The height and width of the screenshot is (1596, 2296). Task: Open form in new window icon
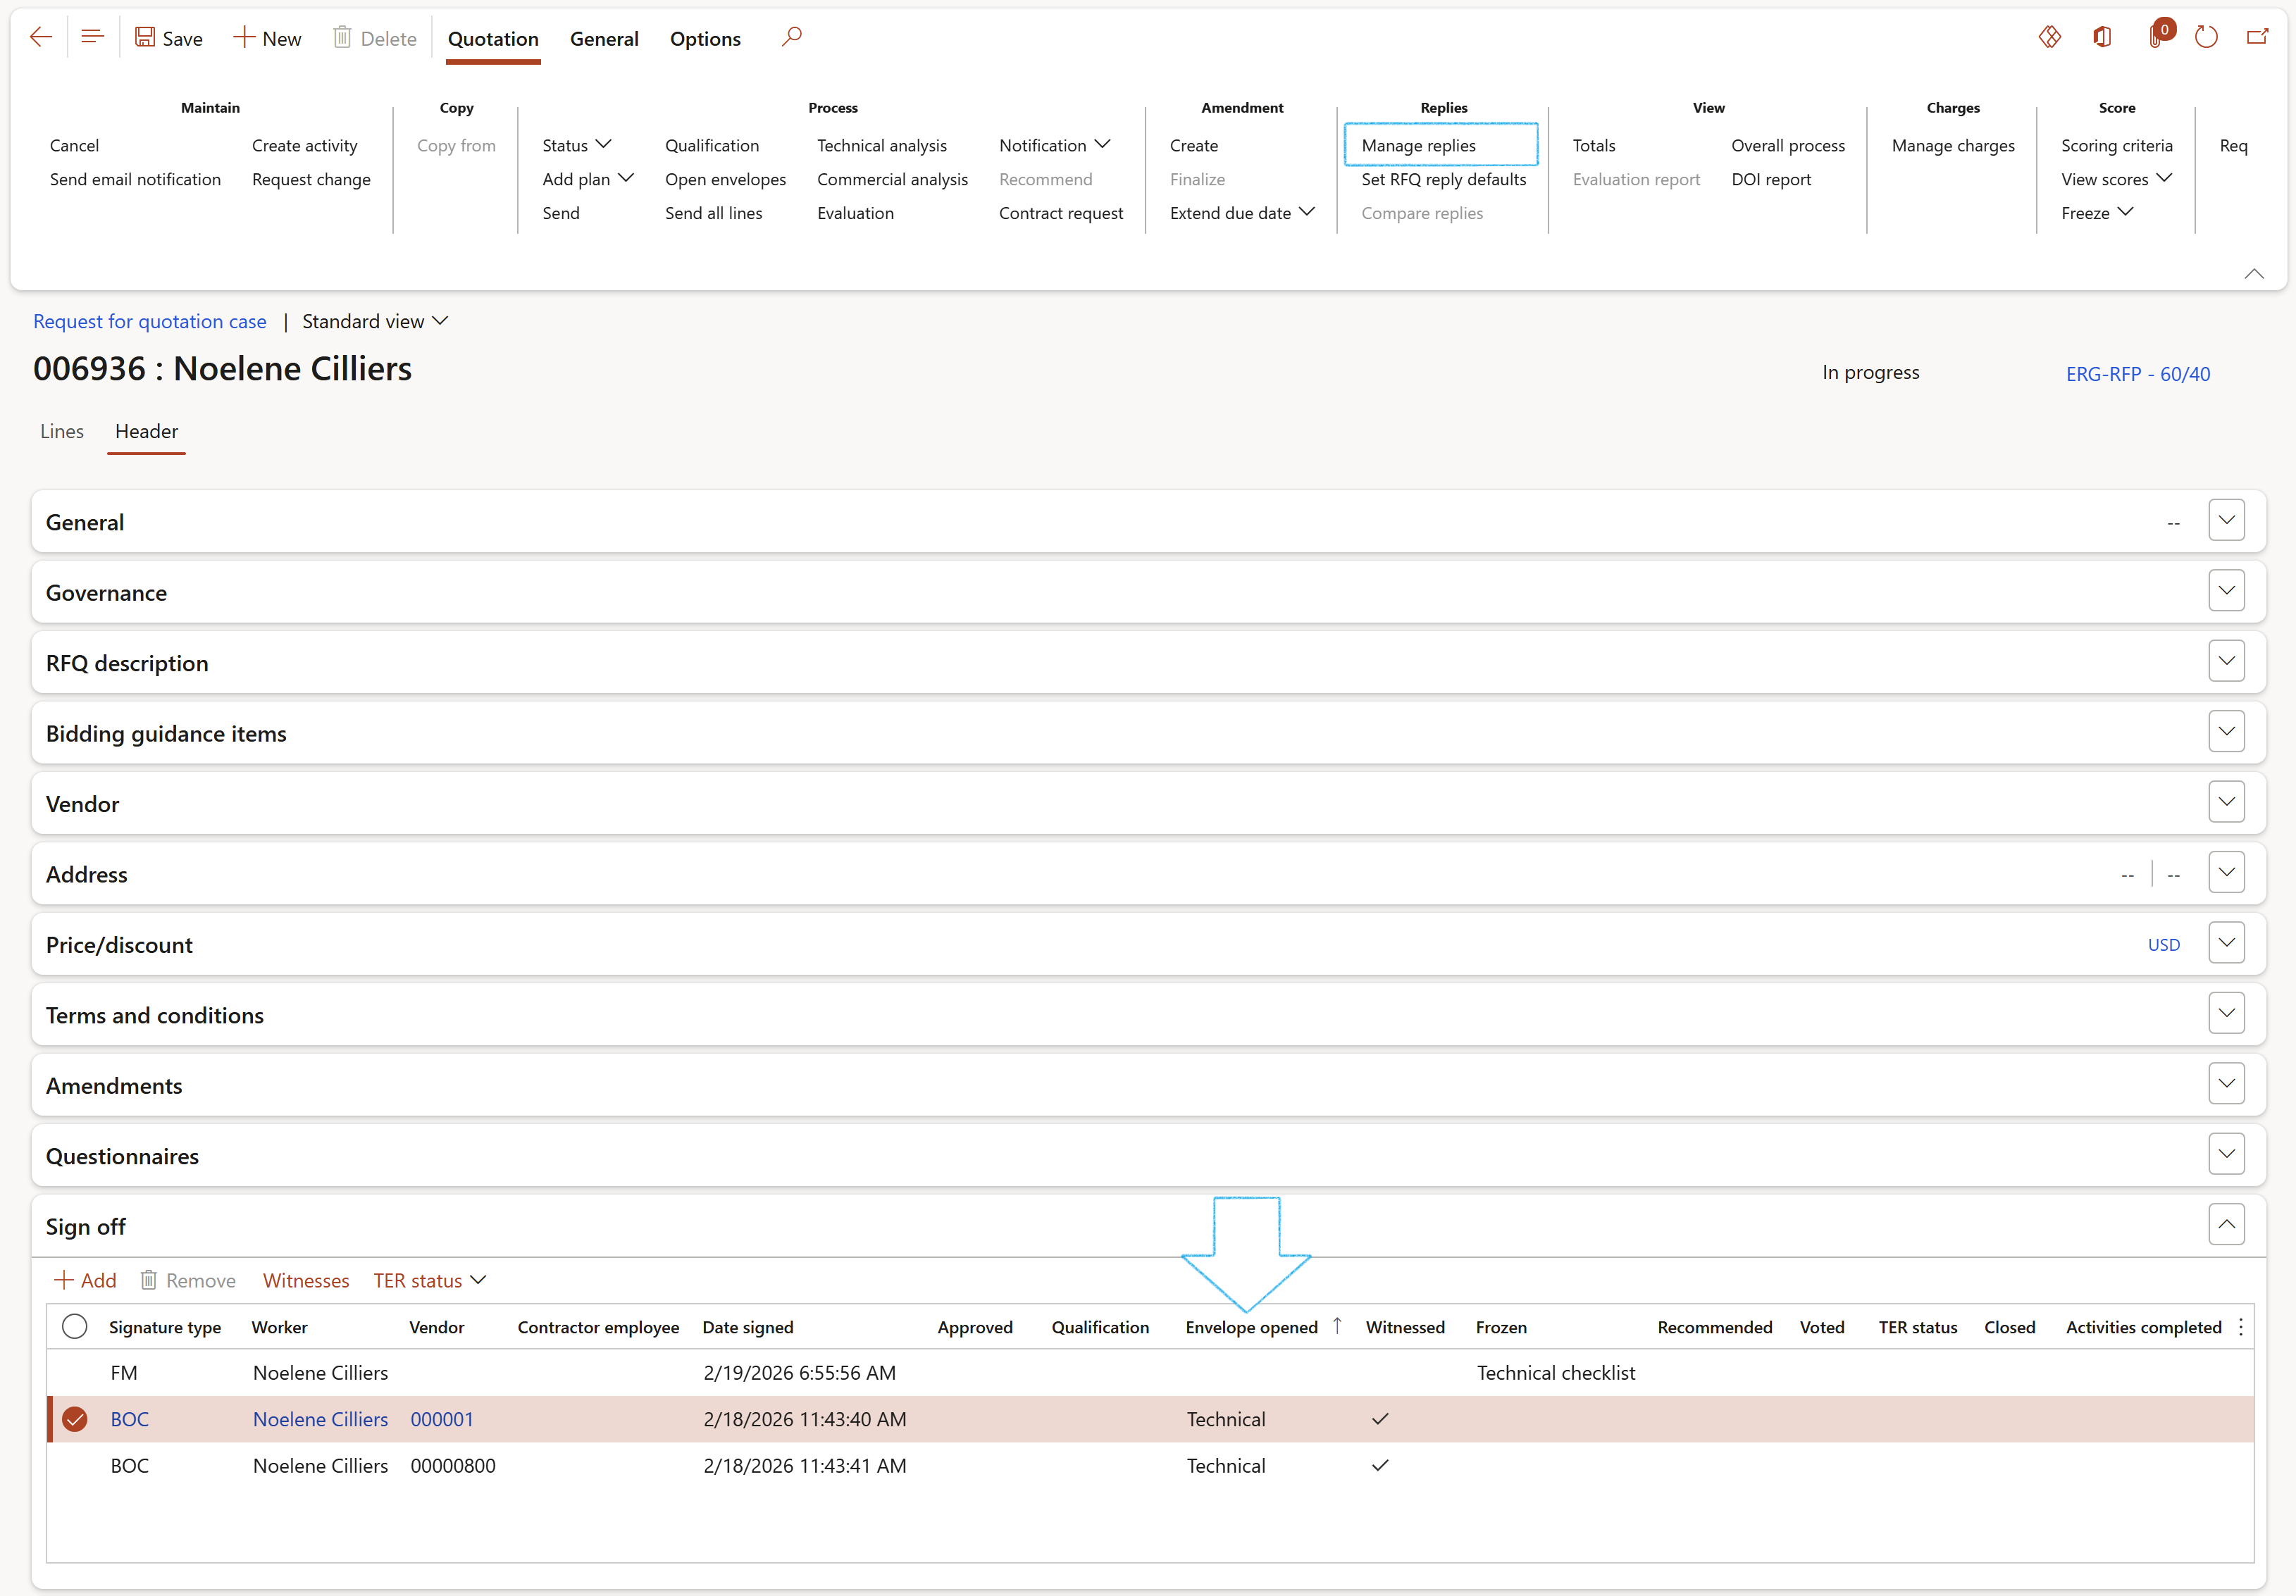2257,38
